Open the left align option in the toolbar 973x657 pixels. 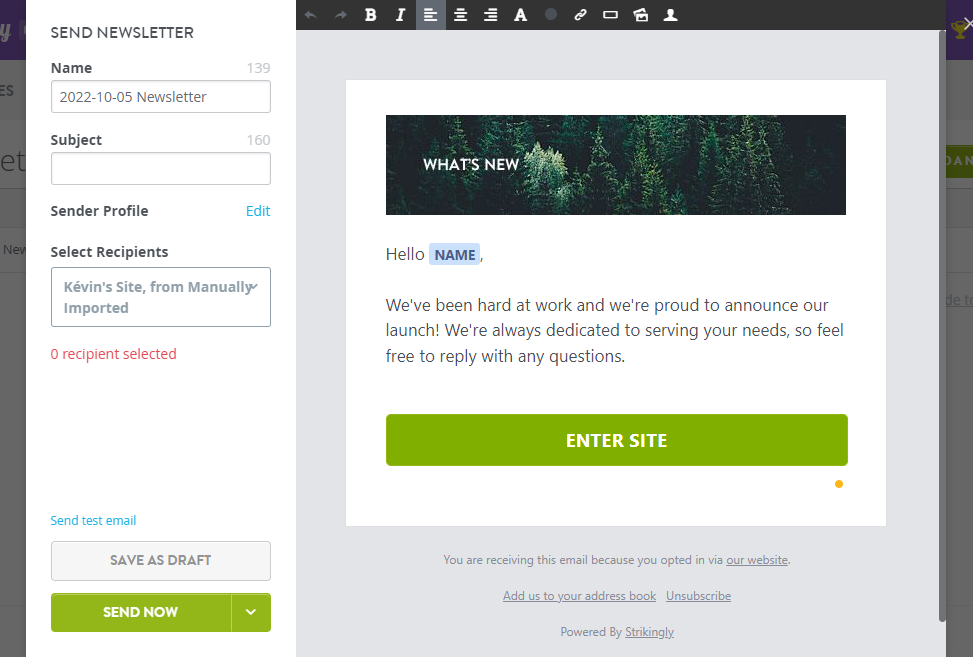(x=430, y=15)
